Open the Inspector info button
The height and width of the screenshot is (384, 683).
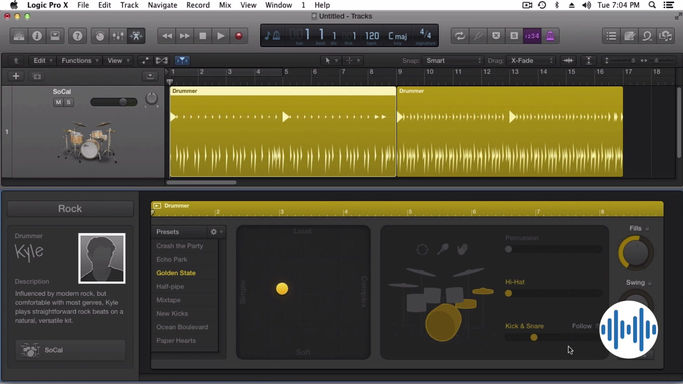(x=37, y=36)
